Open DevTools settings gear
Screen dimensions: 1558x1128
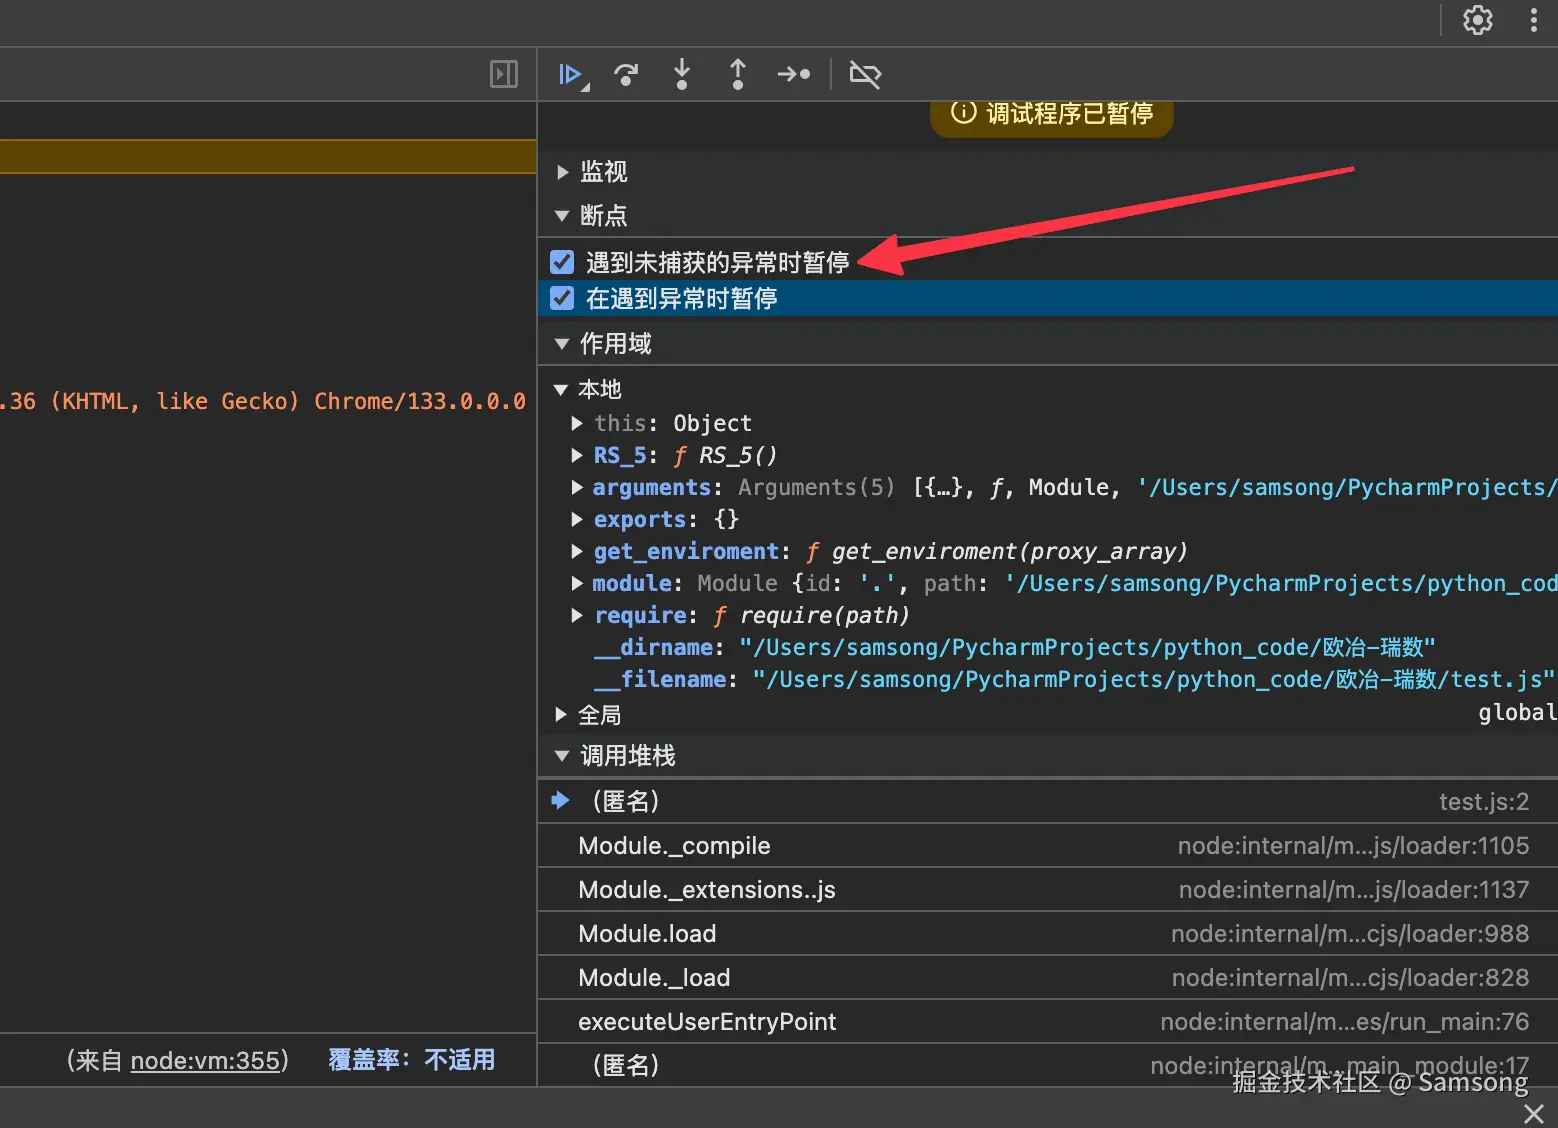pyautogui.click(x=1478, y=20)
